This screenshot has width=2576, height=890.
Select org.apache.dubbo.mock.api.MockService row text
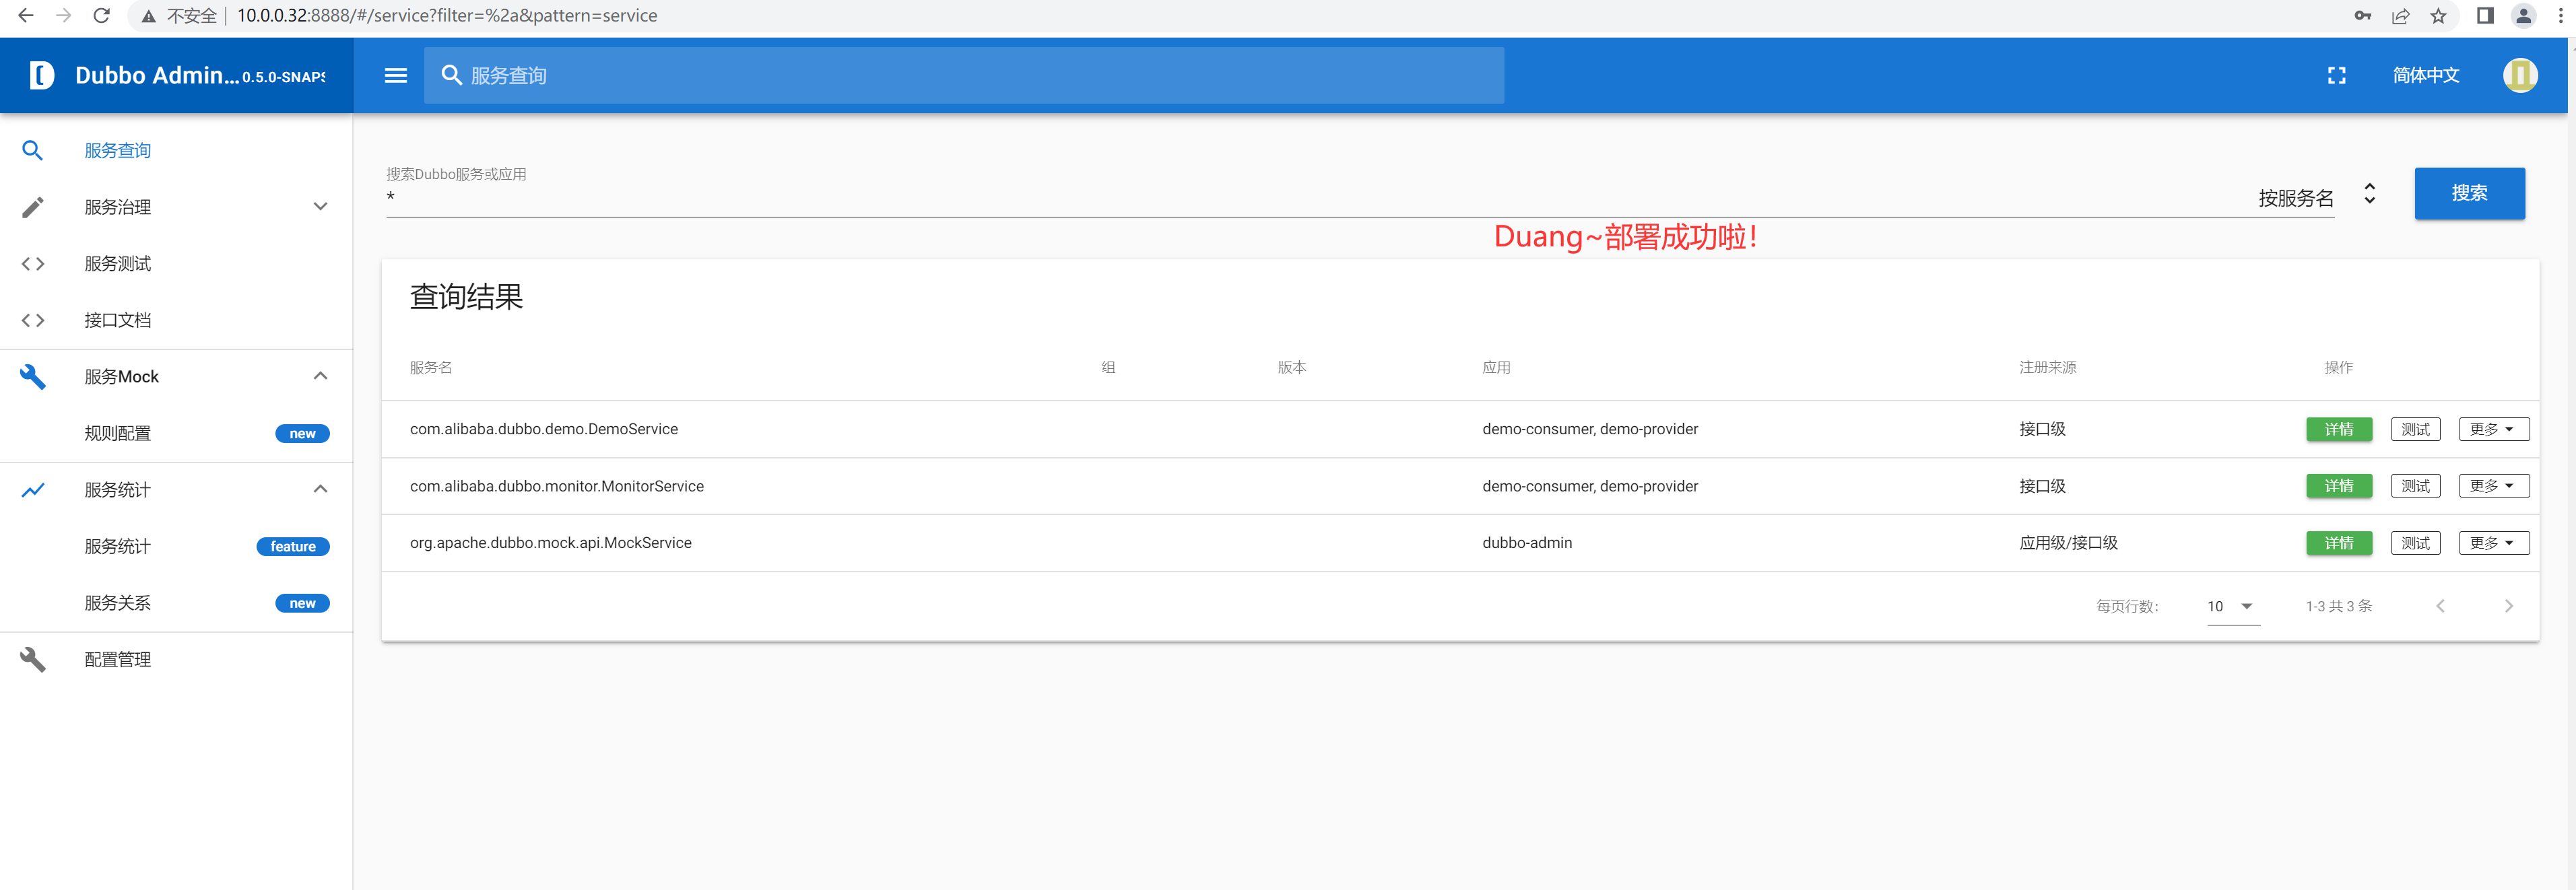pyautogui.click(x=550, y=543)
